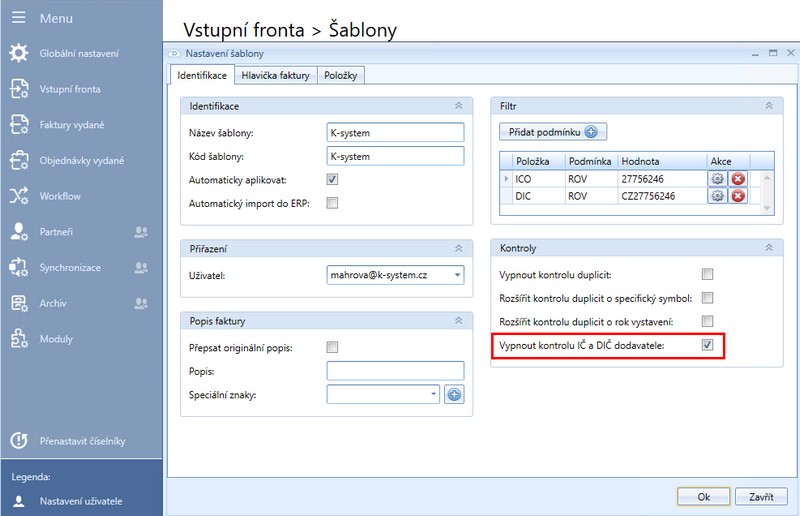Open Synchronizace sidebar icon
Viewport: 800px width, 516px height.
18,267
